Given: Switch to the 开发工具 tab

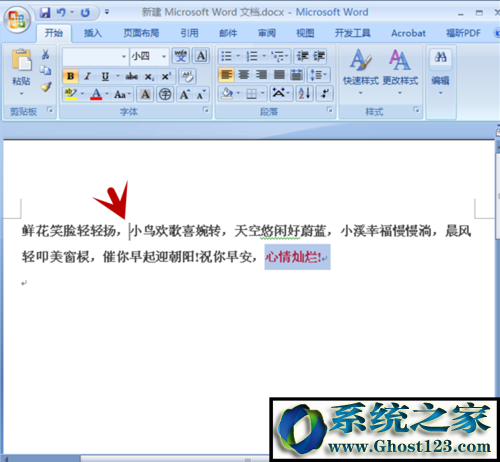Looking at the screenshot, I should pos(353,33).
